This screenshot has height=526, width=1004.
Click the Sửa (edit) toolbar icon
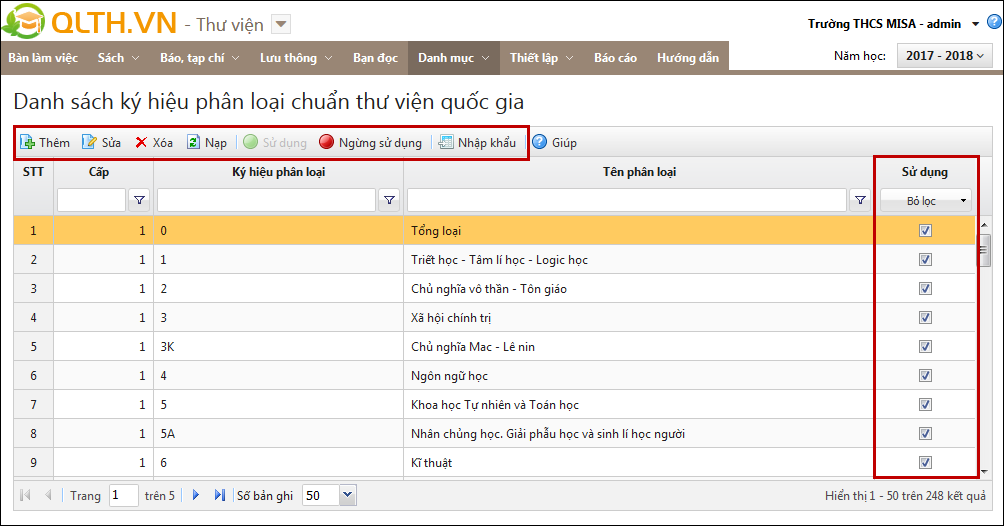(x=90, y=142)
